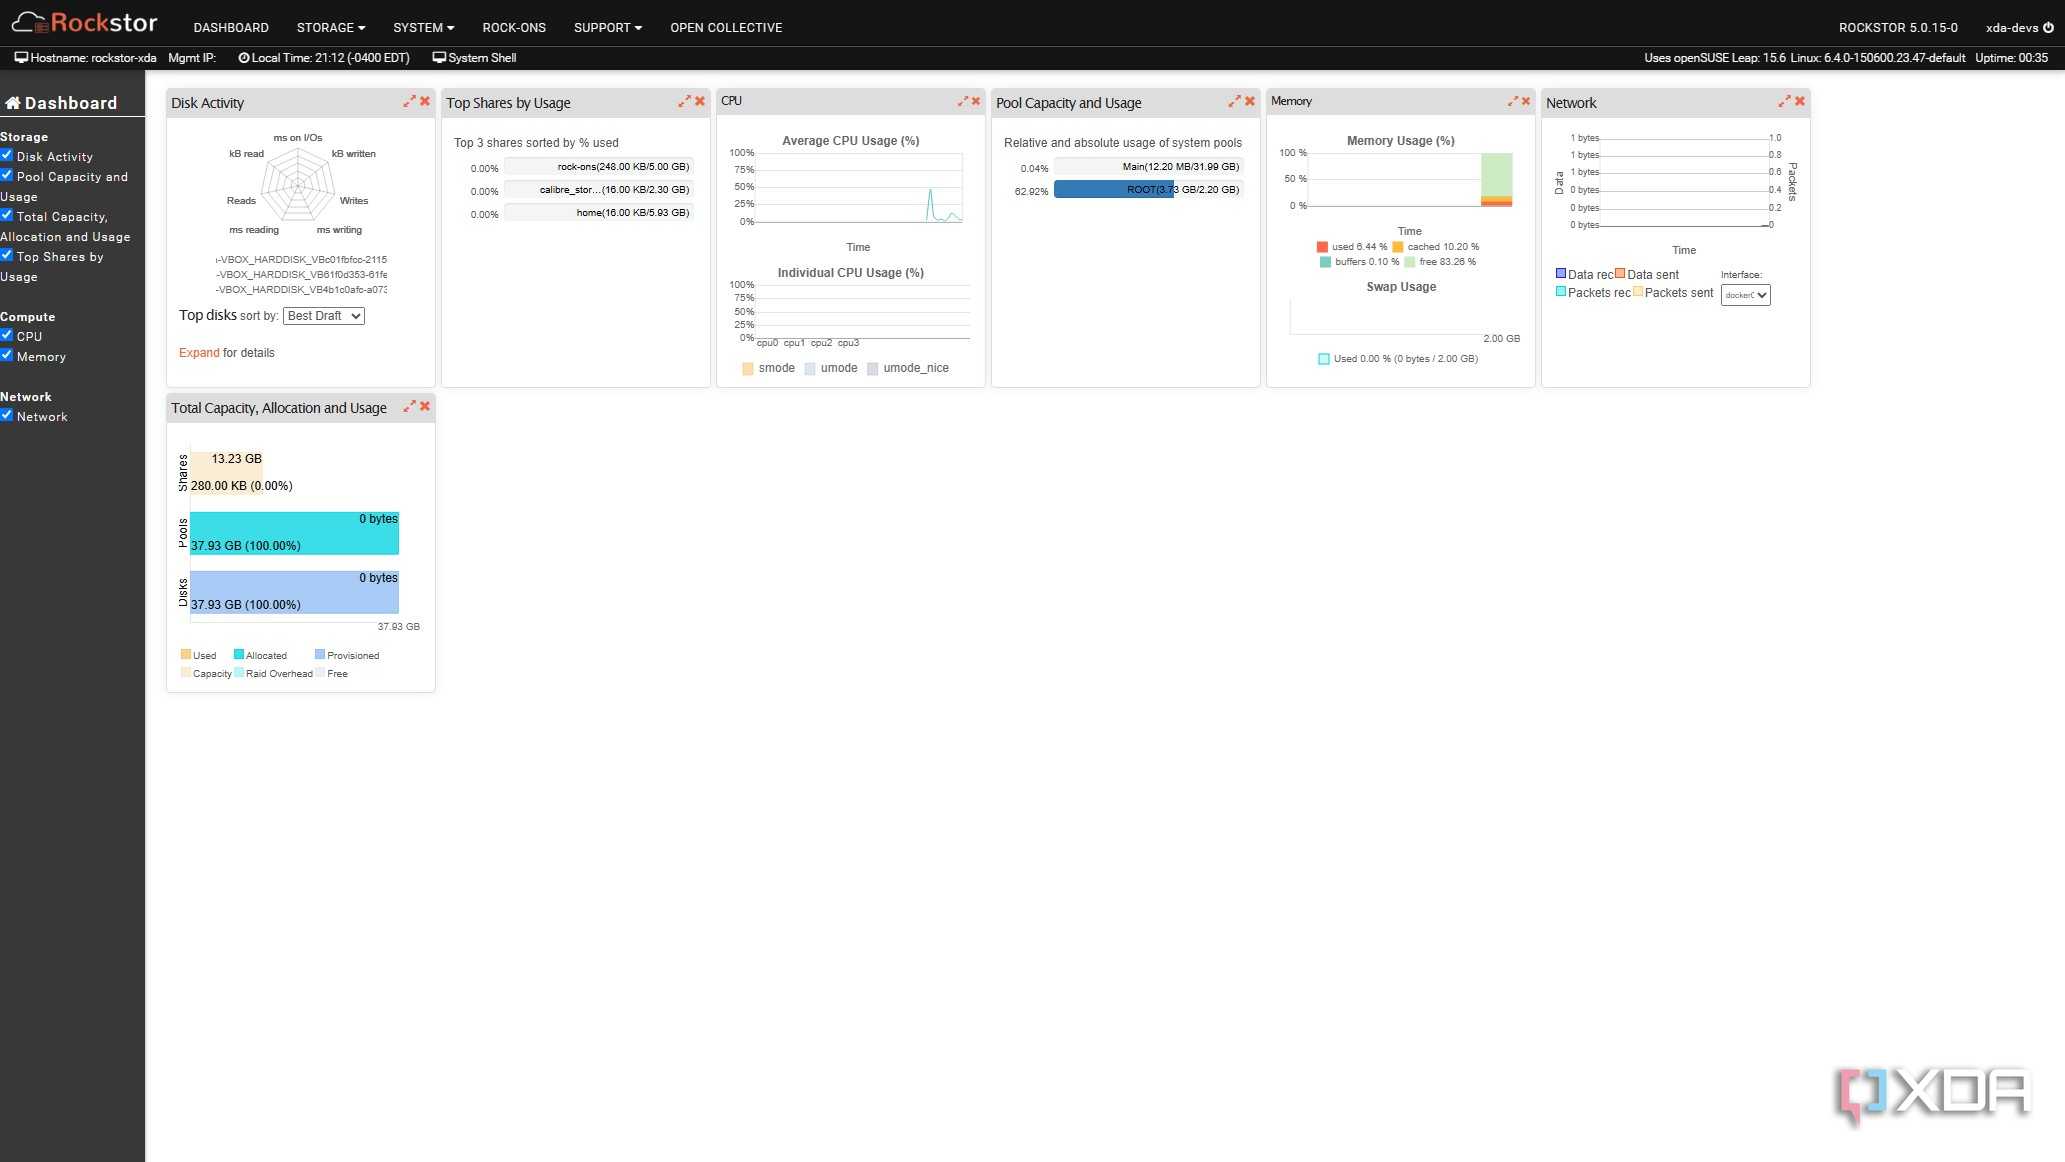Click the Swap Usage heading
Screen dimensions: 2065x1162
coord(1401,287)
